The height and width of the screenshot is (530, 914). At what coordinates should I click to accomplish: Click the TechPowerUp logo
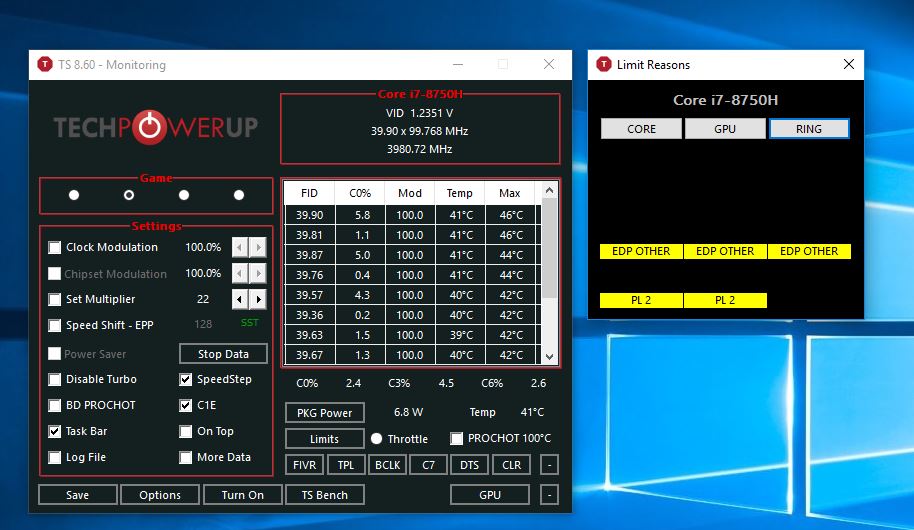click(x=156, y=127)
